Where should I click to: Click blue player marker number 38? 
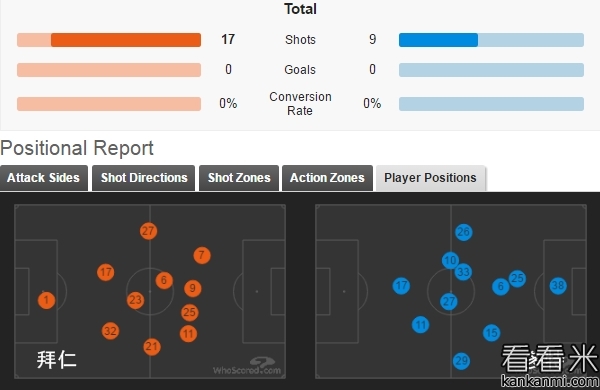(x=558, y=286)
